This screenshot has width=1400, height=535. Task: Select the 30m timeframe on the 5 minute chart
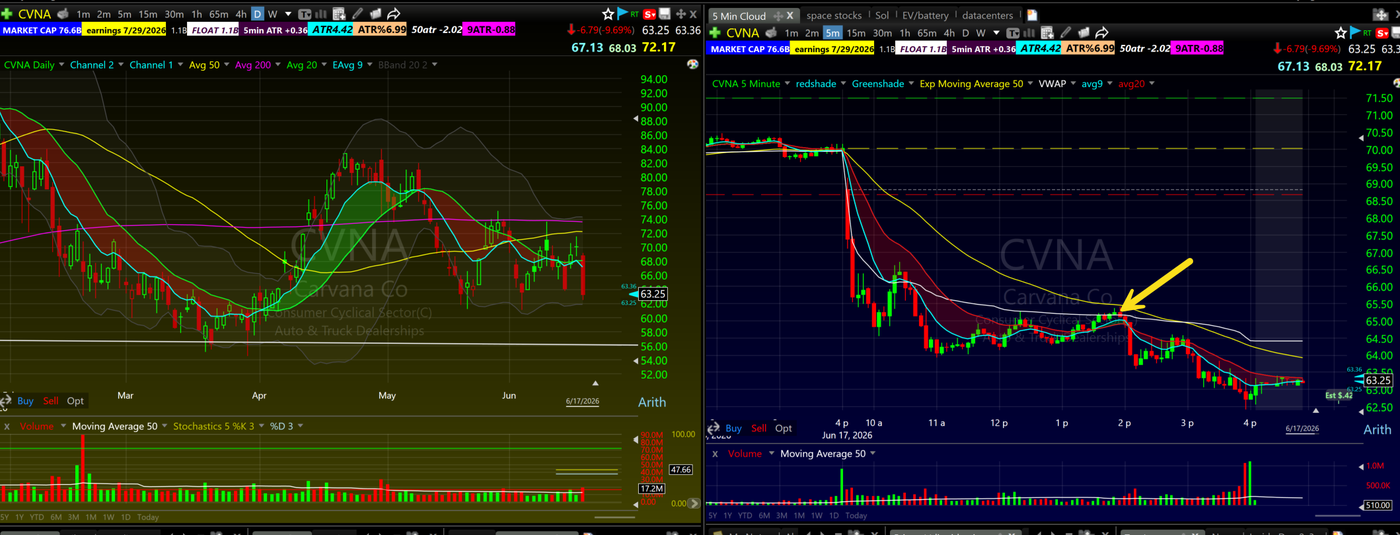tap(882, 33)
